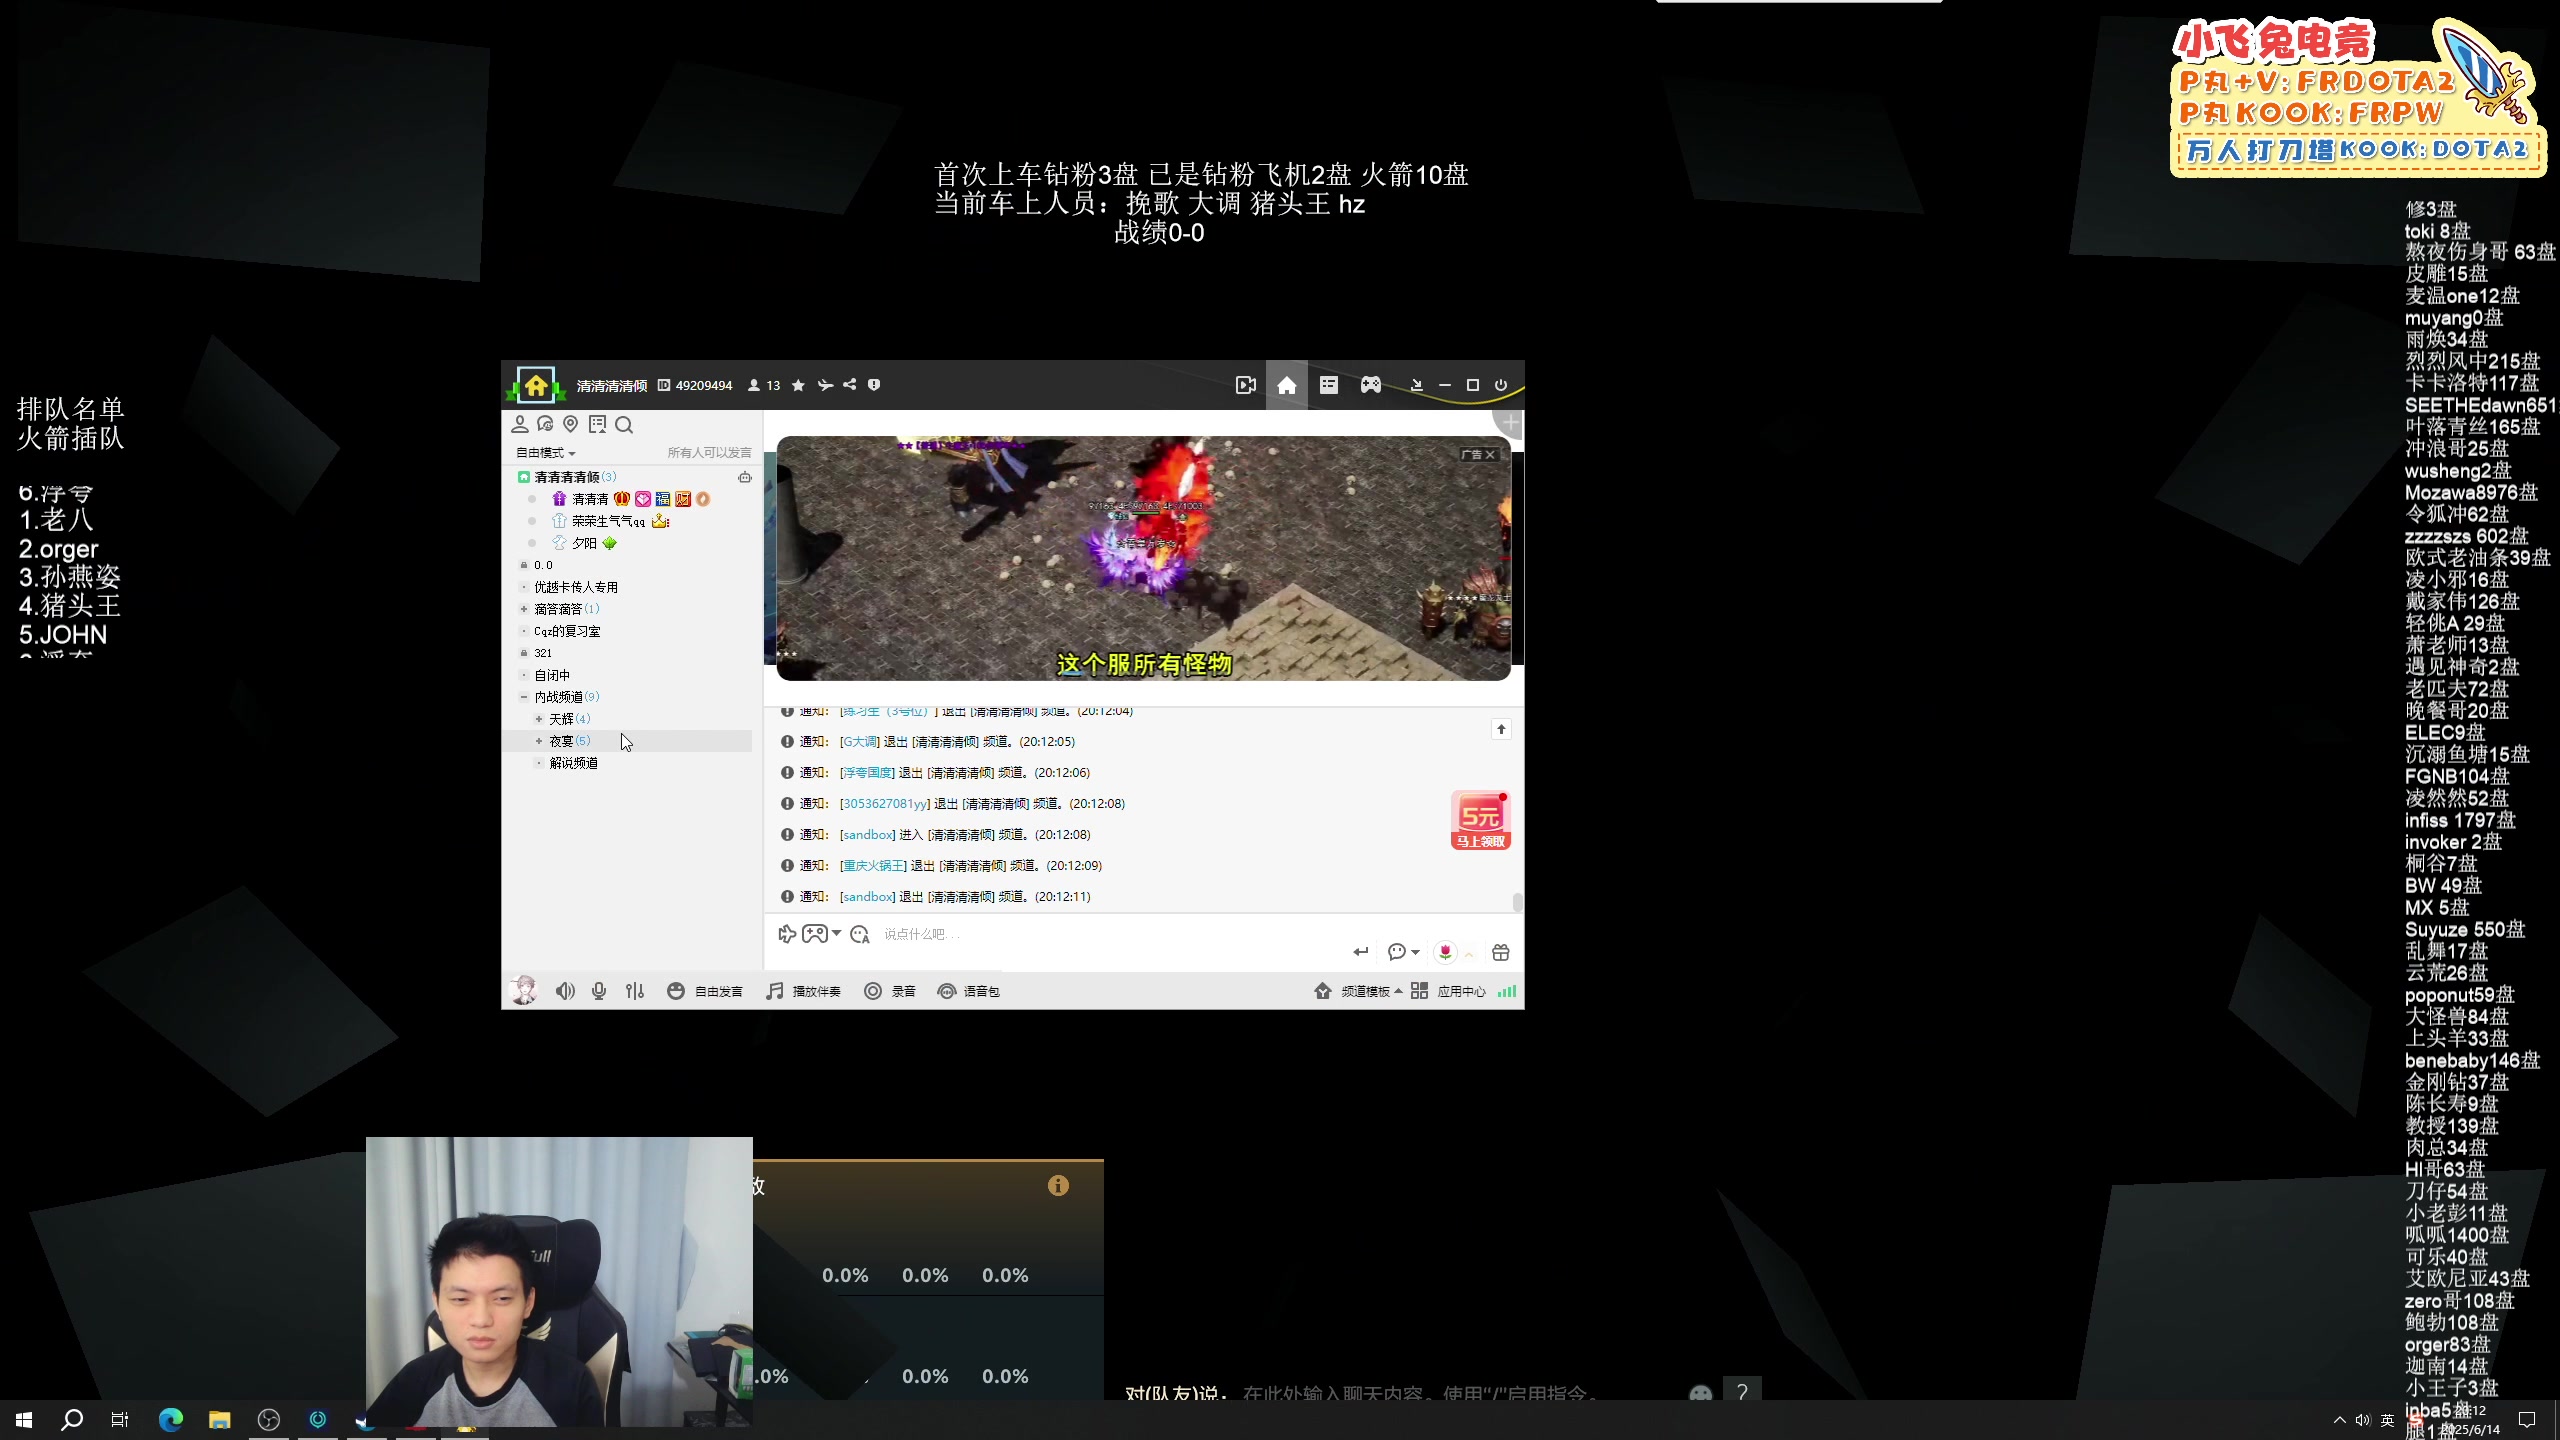
Task: Open the list view tab in title bar
Action: (1328, 385)
